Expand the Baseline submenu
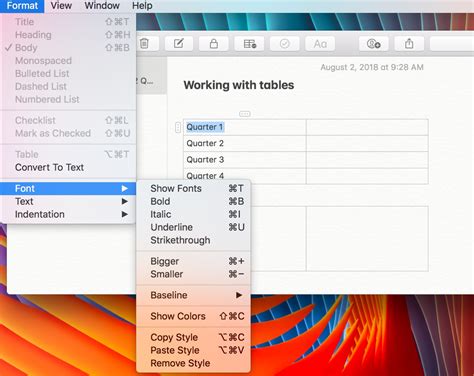 [193, 295]
